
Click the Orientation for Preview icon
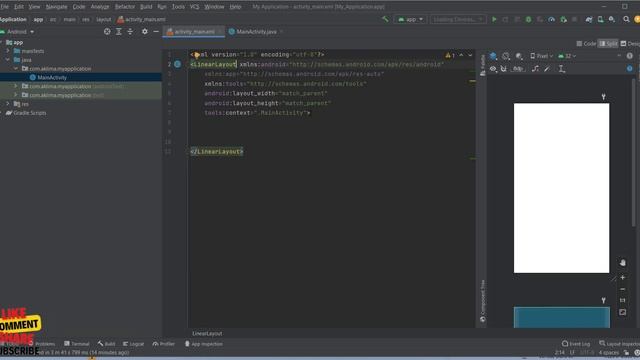point(506,56)
